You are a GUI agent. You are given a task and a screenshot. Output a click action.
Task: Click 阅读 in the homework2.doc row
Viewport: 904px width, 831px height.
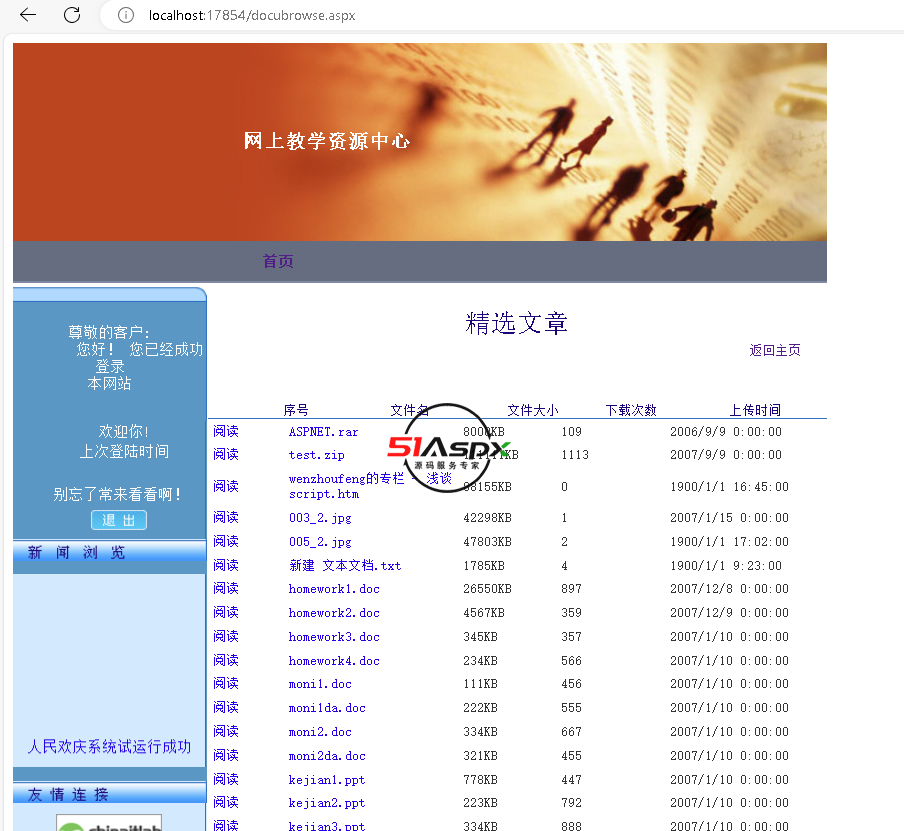pos(225,612)
